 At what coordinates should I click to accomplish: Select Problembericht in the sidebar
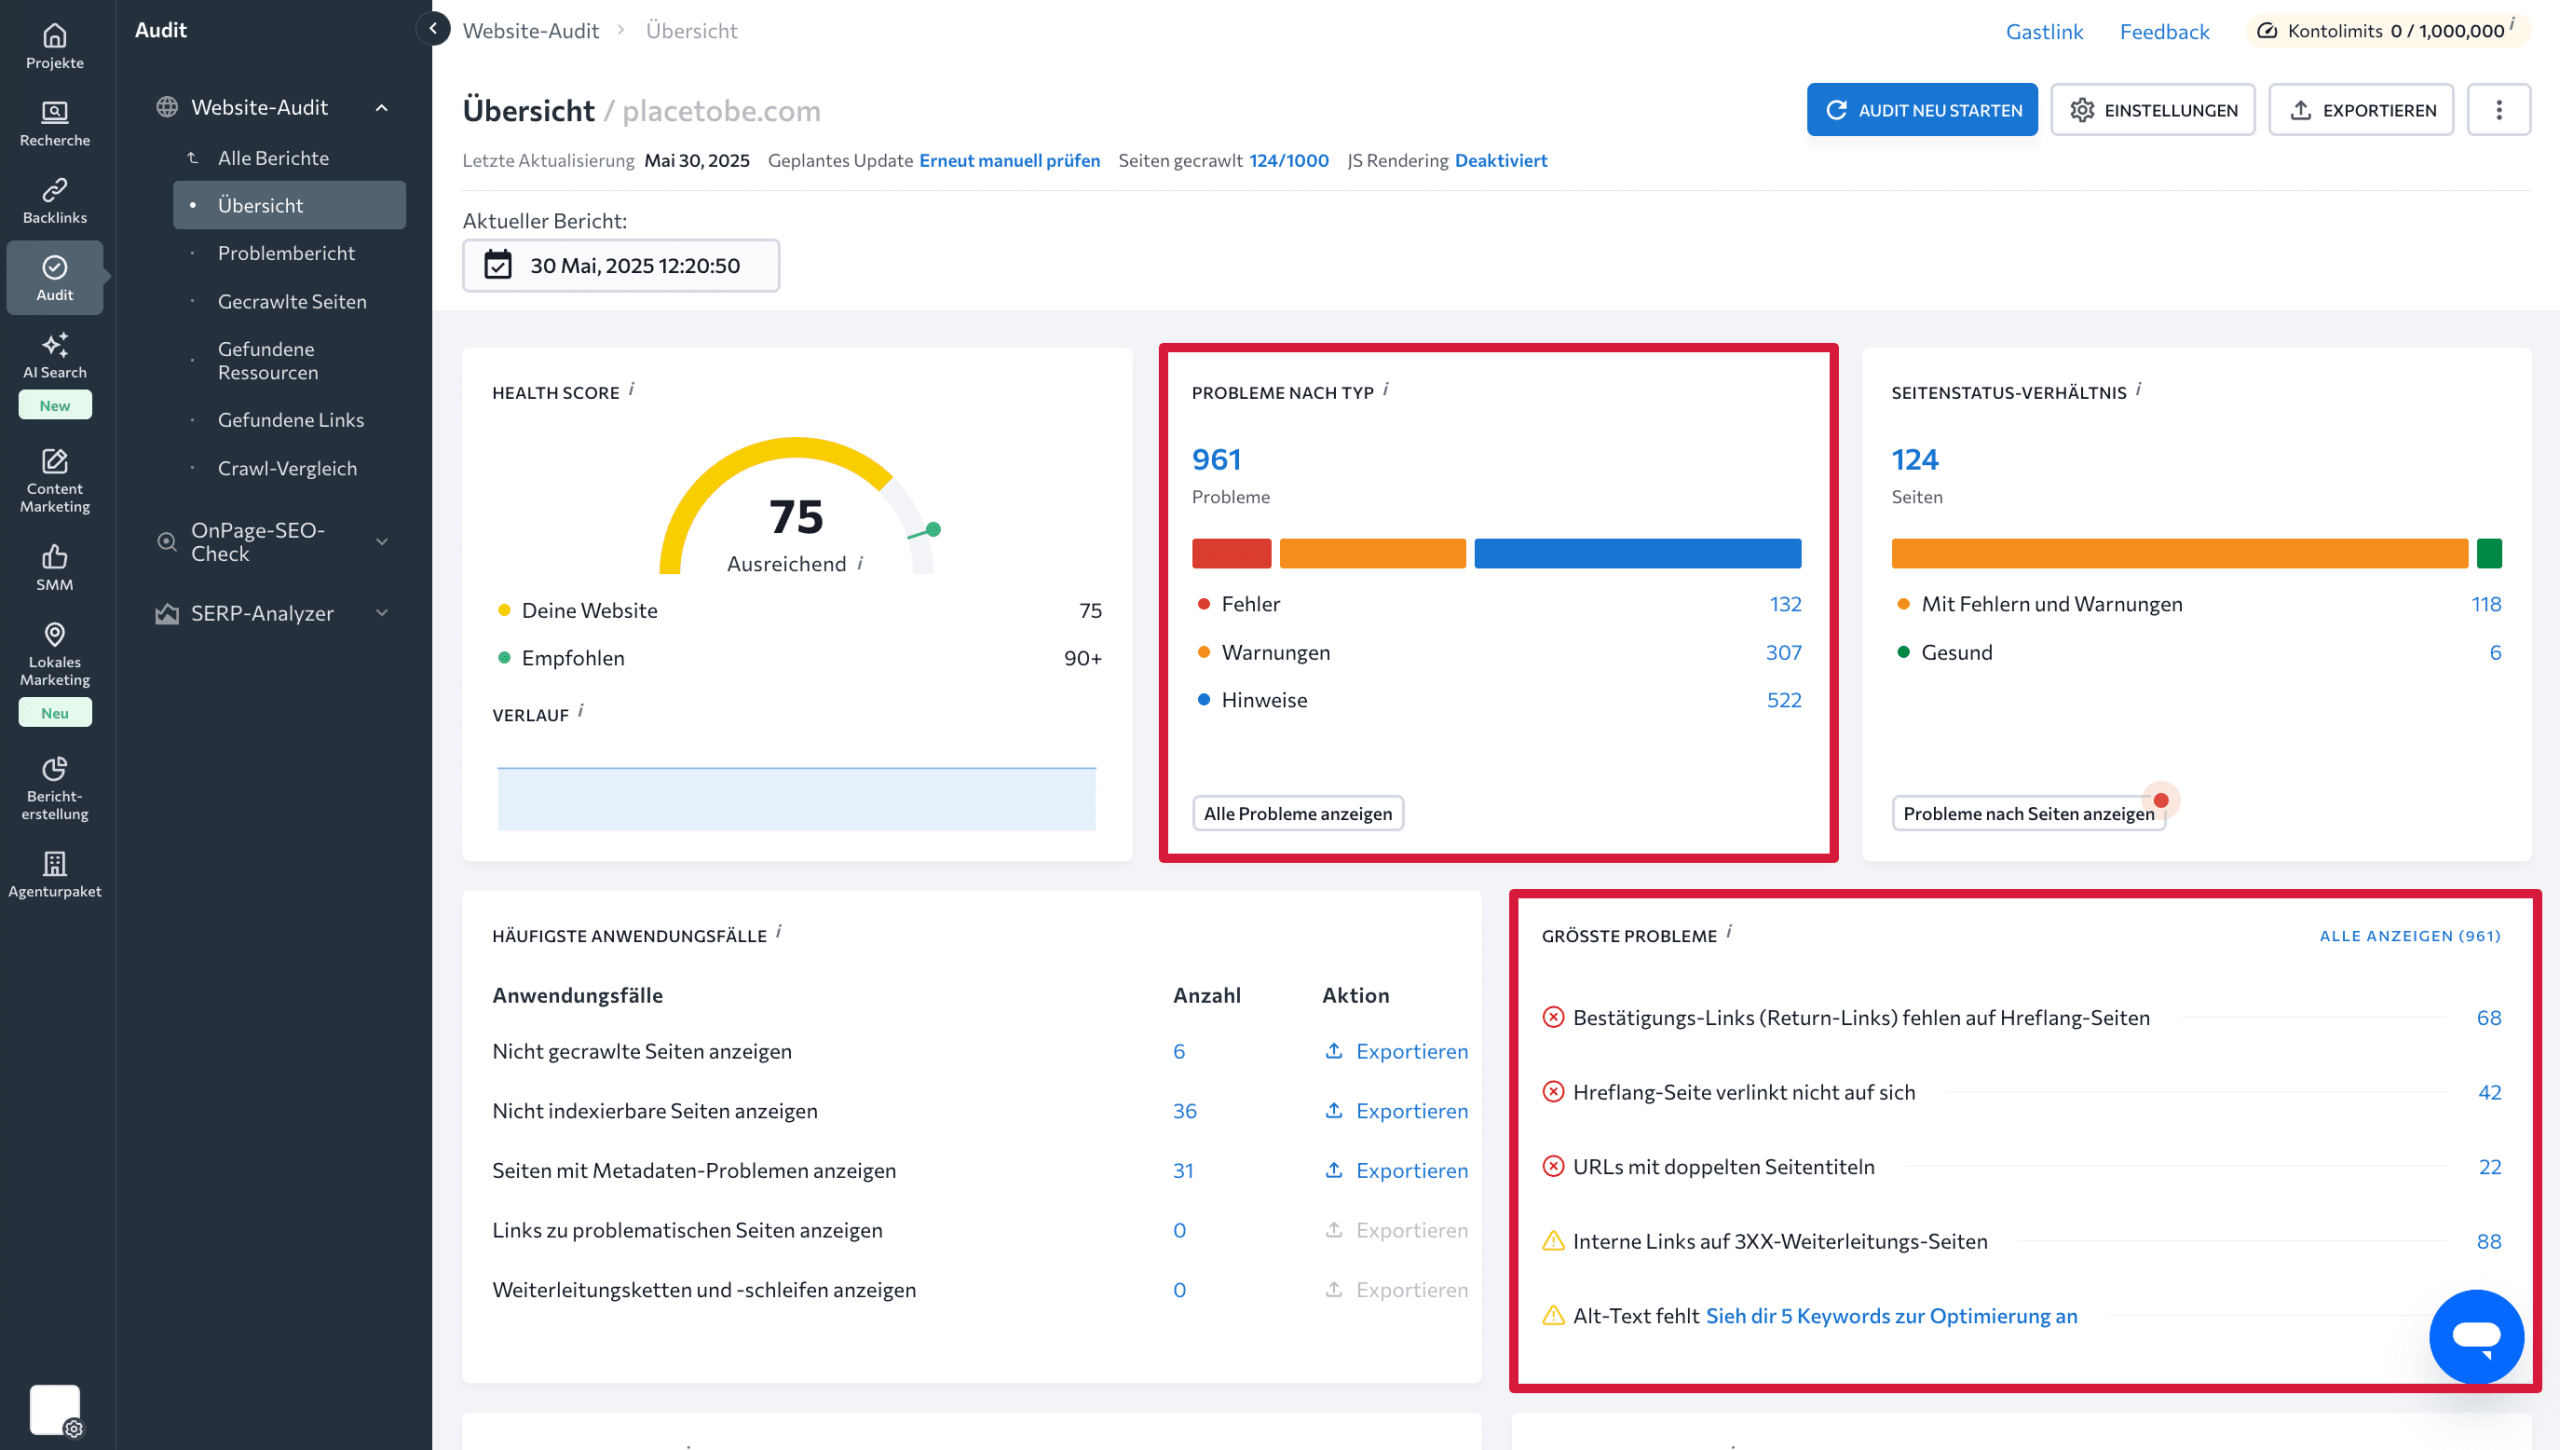point(286,253)
